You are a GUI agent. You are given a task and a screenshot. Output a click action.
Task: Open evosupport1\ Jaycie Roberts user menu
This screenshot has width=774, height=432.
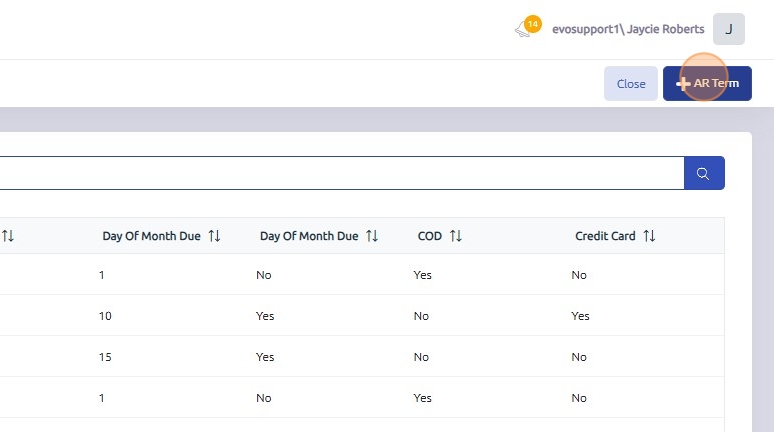[x=634, y=29]
